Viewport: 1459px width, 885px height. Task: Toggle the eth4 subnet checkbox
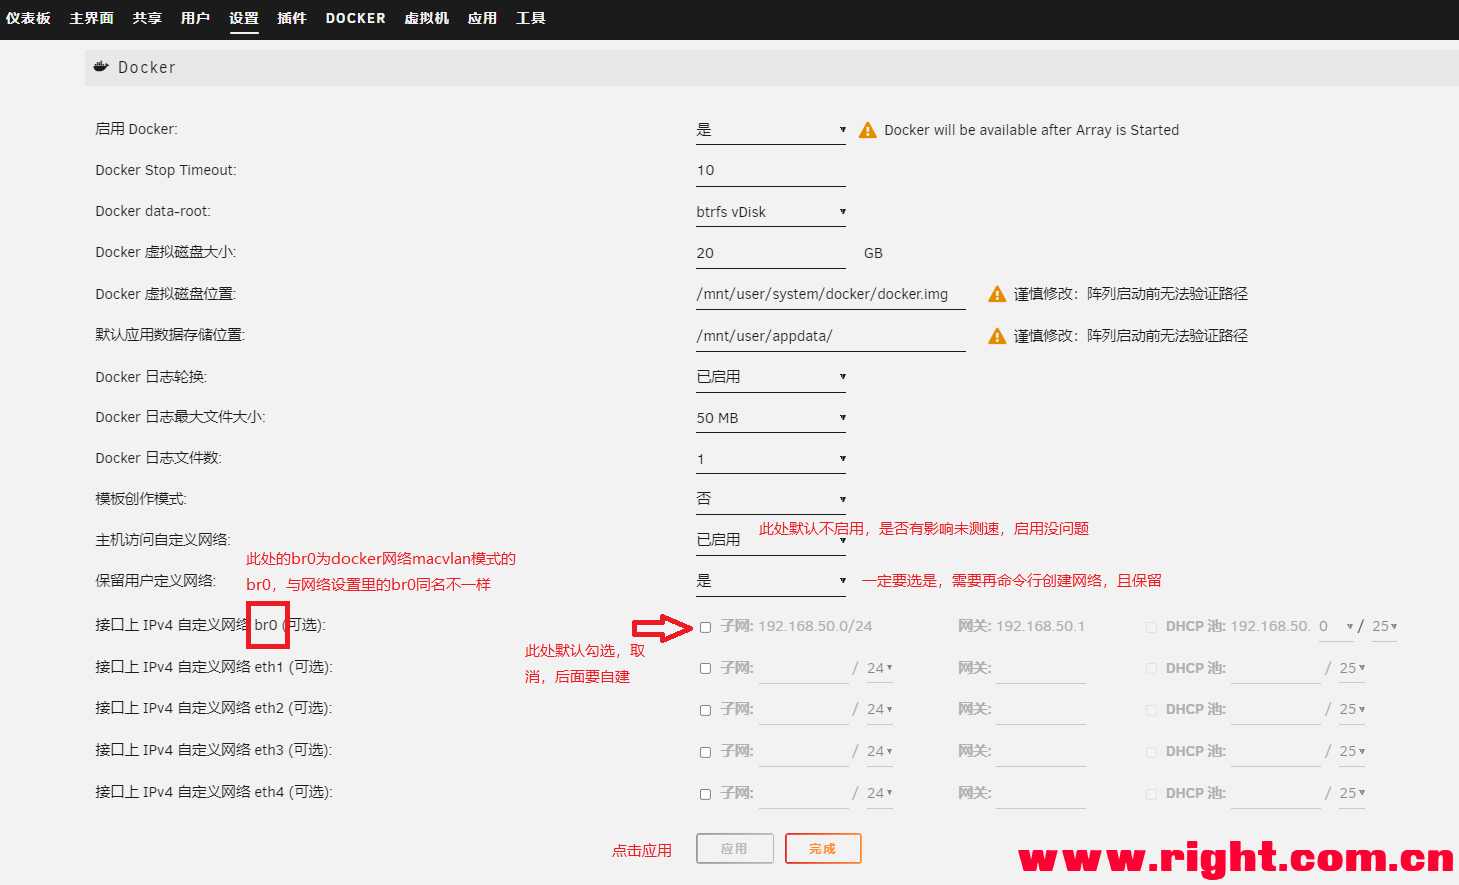(x=705, y=794)
